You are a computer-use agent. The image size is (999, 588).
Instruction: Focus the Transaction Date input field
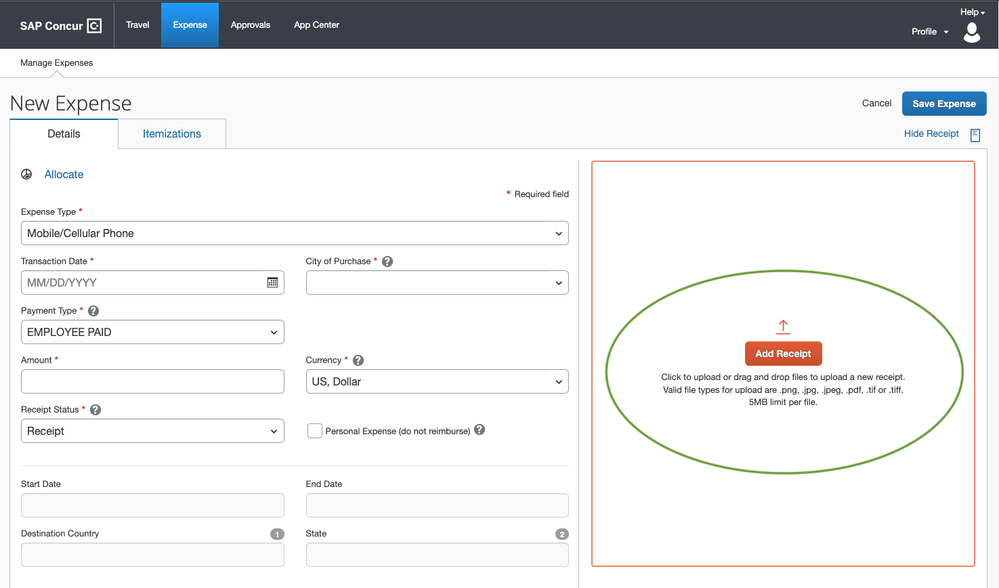pyautogui.click(x=152, y=283)
